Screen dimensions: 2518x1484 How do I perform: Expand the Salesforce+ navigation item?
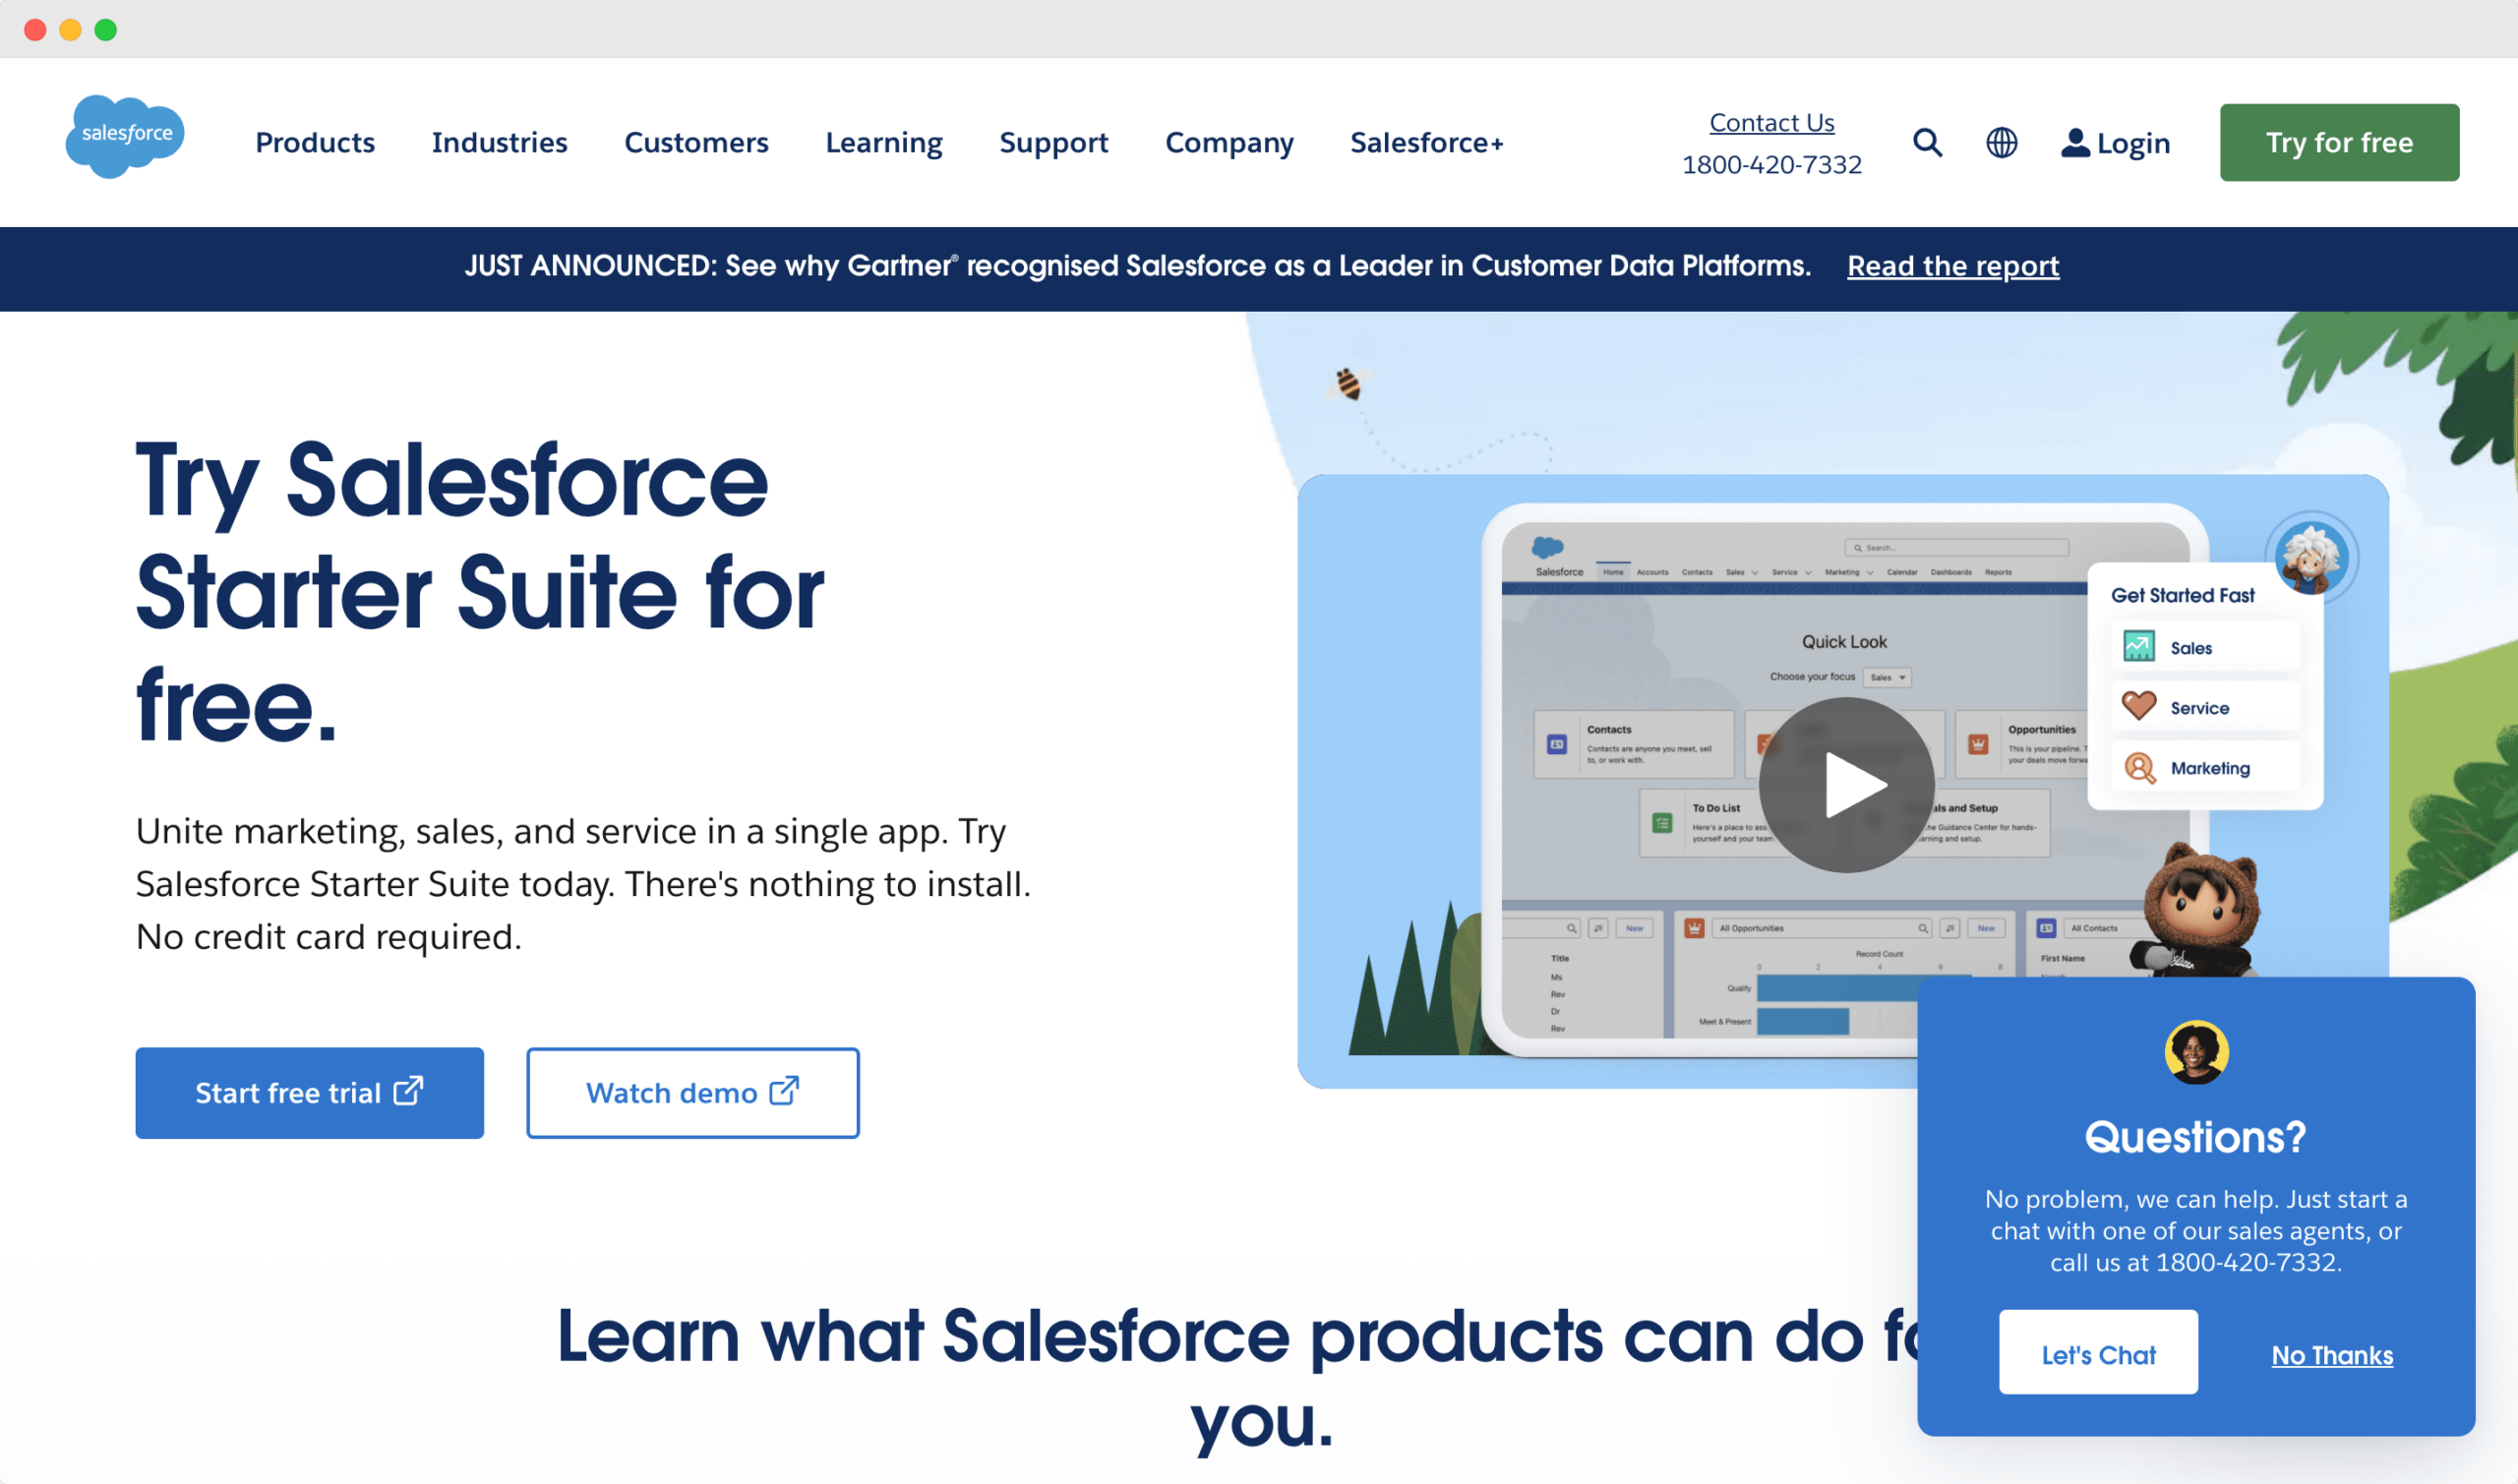tap(1428, 142)
